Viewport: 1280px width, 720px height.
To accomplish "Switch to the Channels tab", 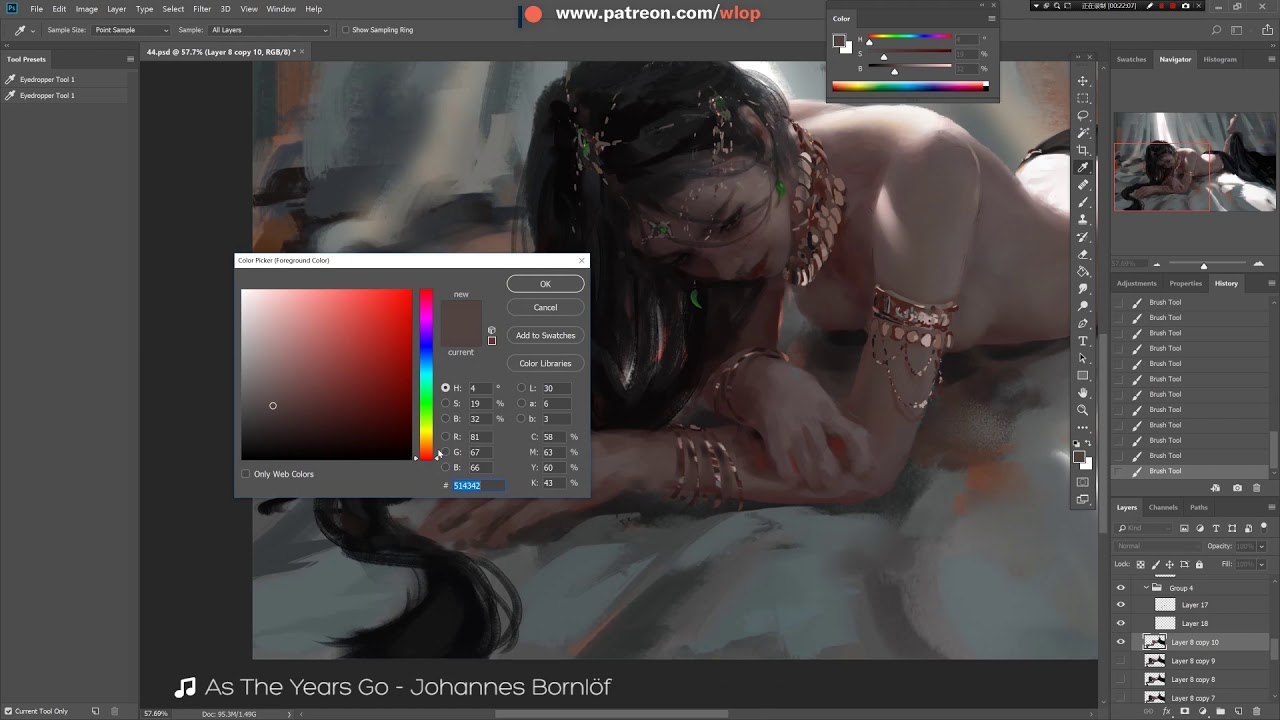I will click(1163, 507).
